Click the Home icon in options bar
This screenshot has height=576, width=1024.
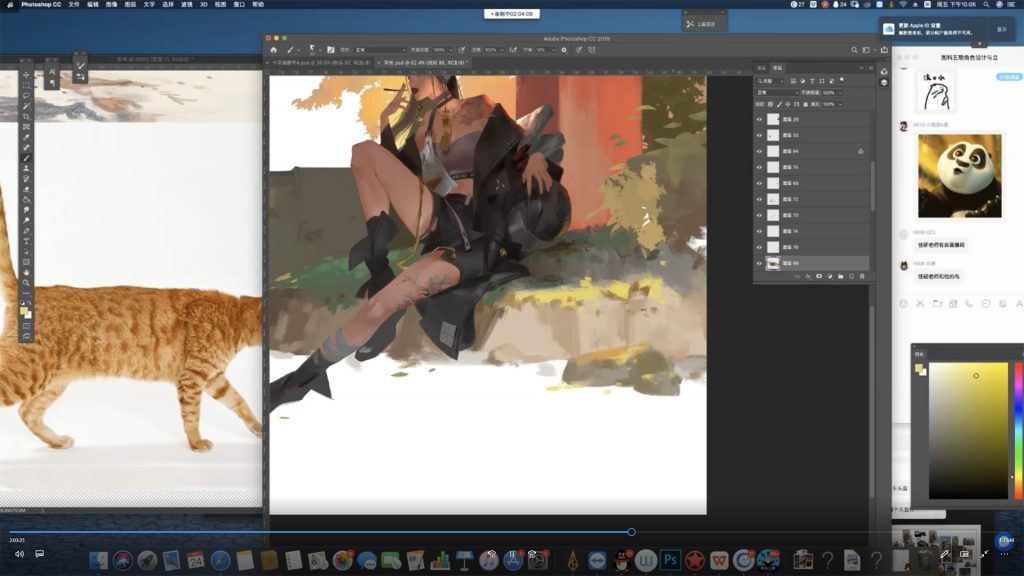click(274, 49)
